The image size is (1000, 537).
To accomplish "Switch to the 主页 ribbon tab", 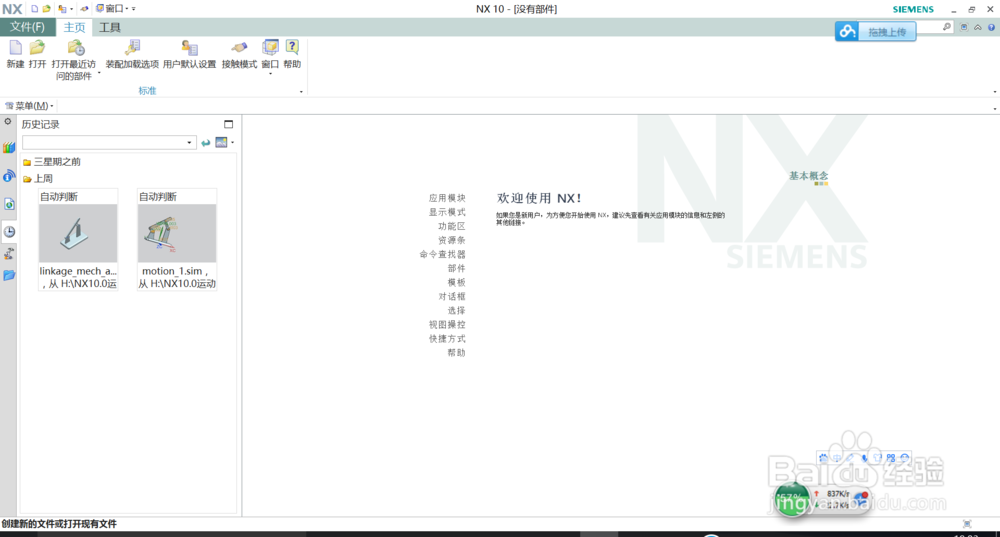I will 74,27.
